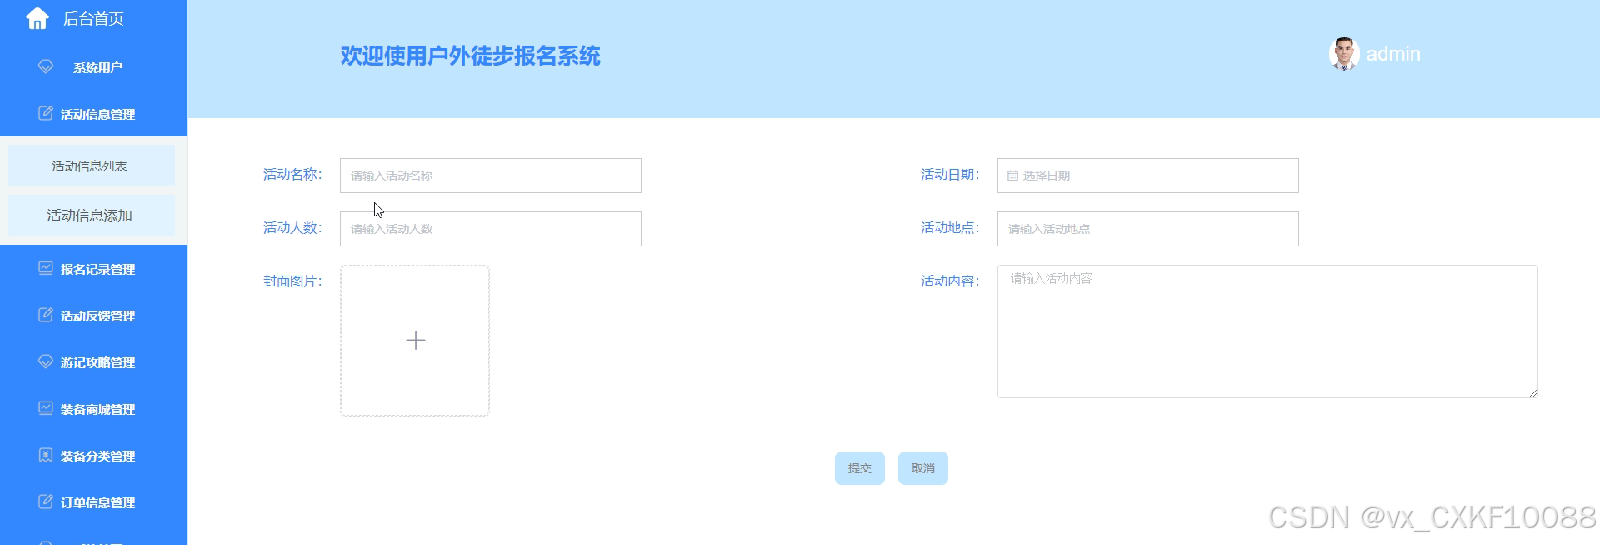Click the 取消 cancel button
Screen dimensions: 1600x545
pyautogui.click(x=923, y=468)
